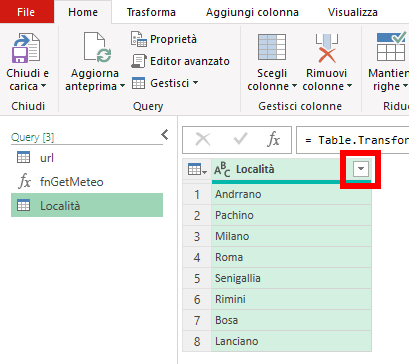The image size is (409, 364).
Task: Select the url query
Action: click(87, 158)
